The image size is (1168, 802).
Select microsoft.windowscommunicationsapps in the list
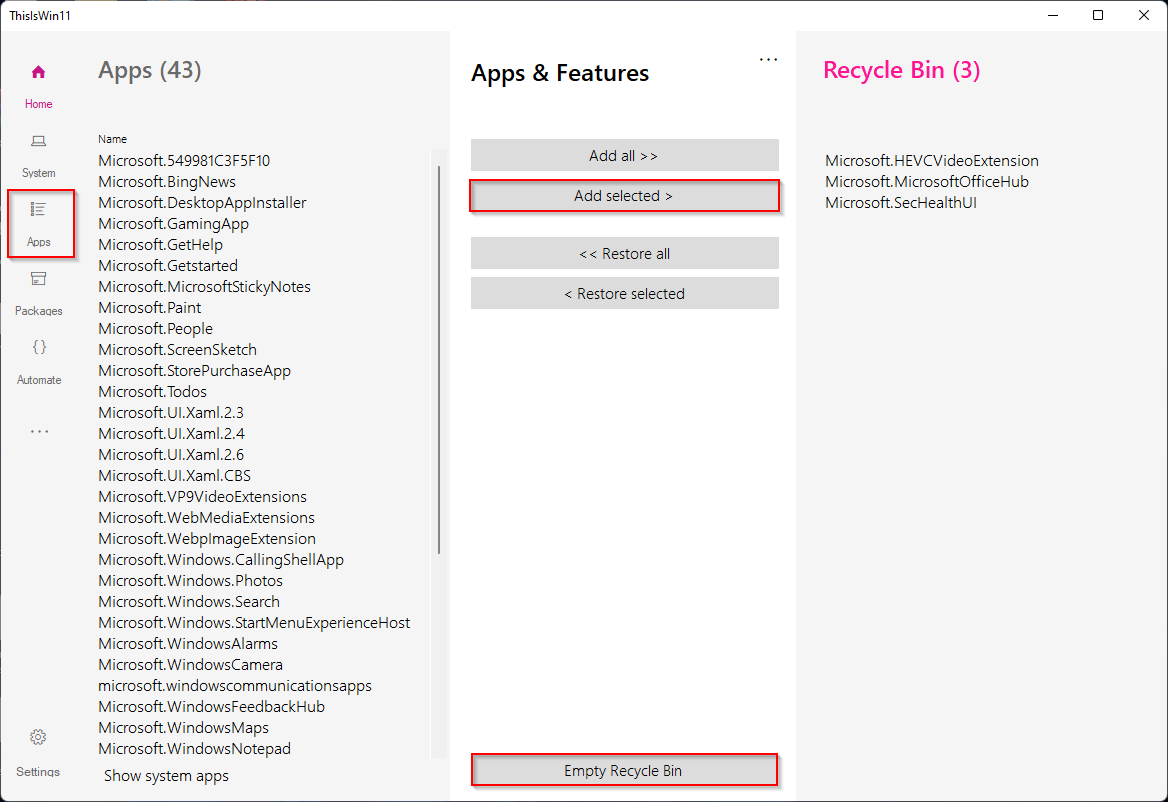tap(235, 685)
